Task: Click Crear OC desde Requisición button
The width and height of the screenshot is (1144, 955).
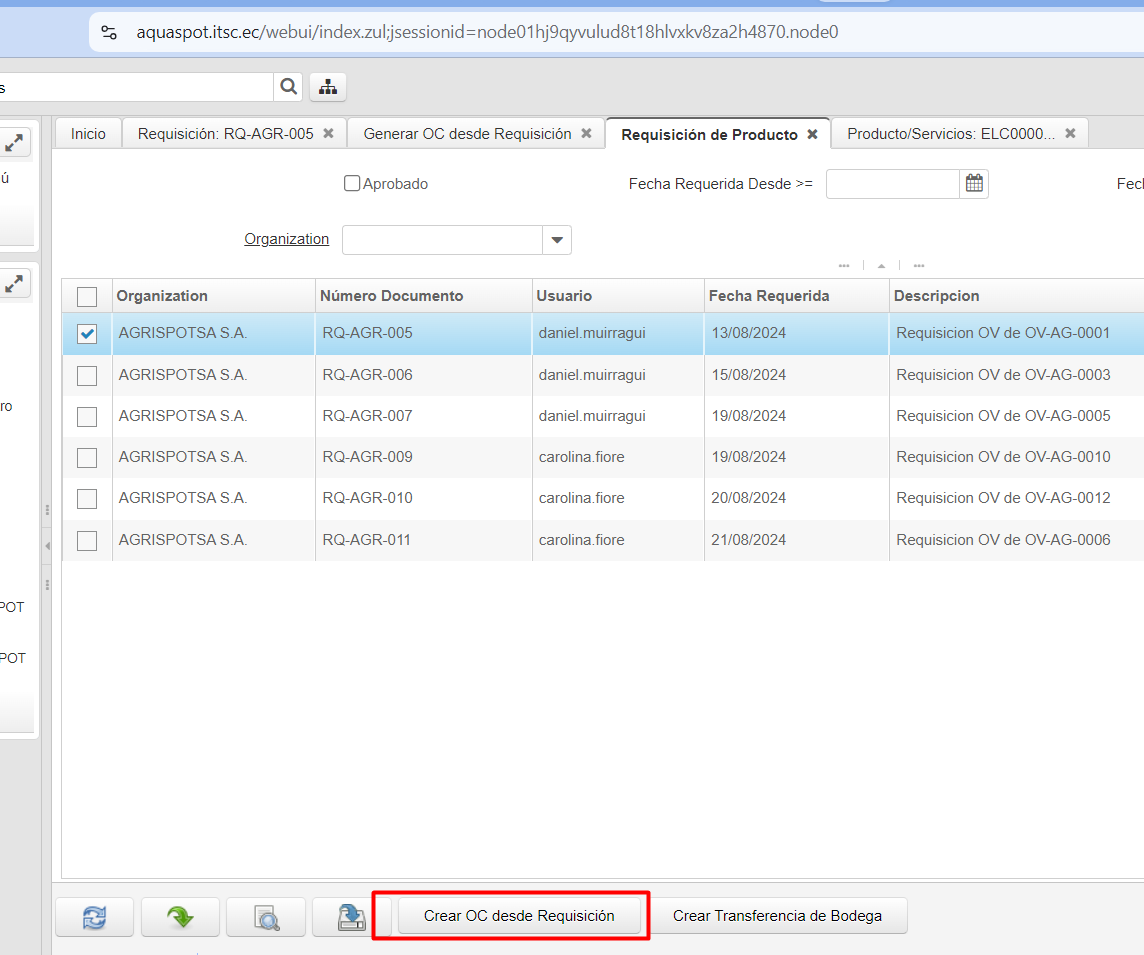Action: 519,916
